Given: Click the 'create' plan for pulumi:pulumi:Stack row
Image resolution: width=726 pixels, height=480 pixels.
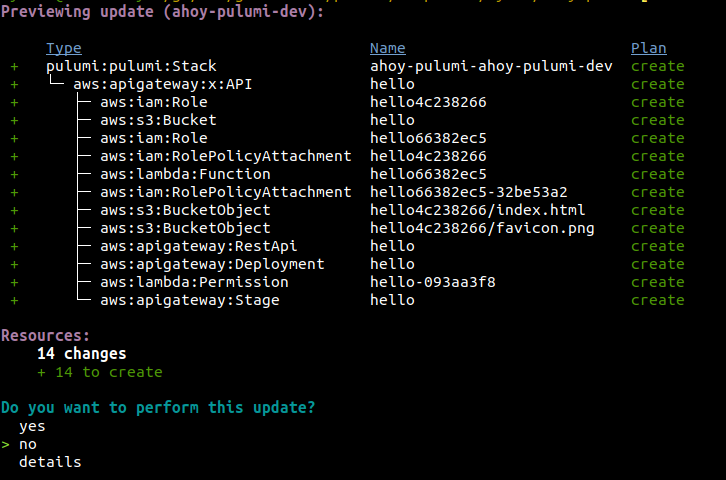Looking at the screenshot, I should pyautogui.click(x=657, y=66).
